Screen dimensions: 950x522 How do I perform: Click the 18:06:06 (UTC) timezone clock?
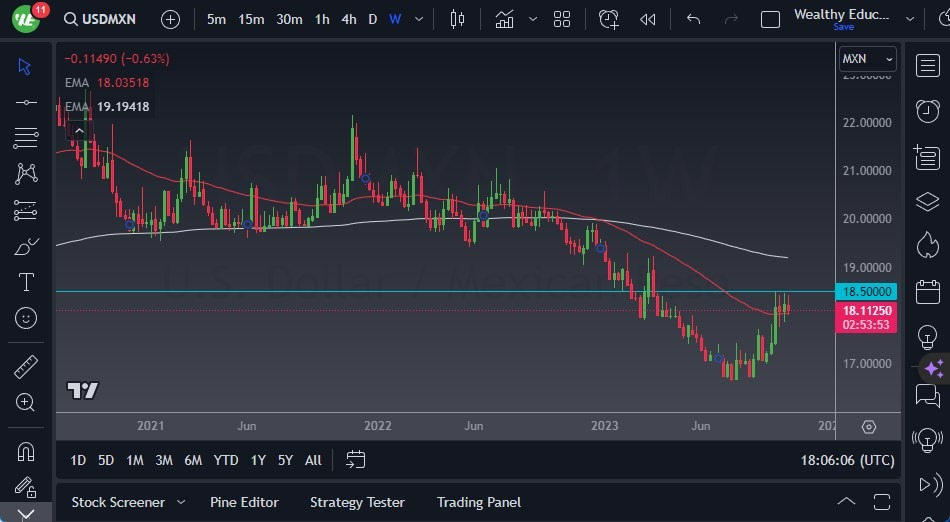coord(848,460)
